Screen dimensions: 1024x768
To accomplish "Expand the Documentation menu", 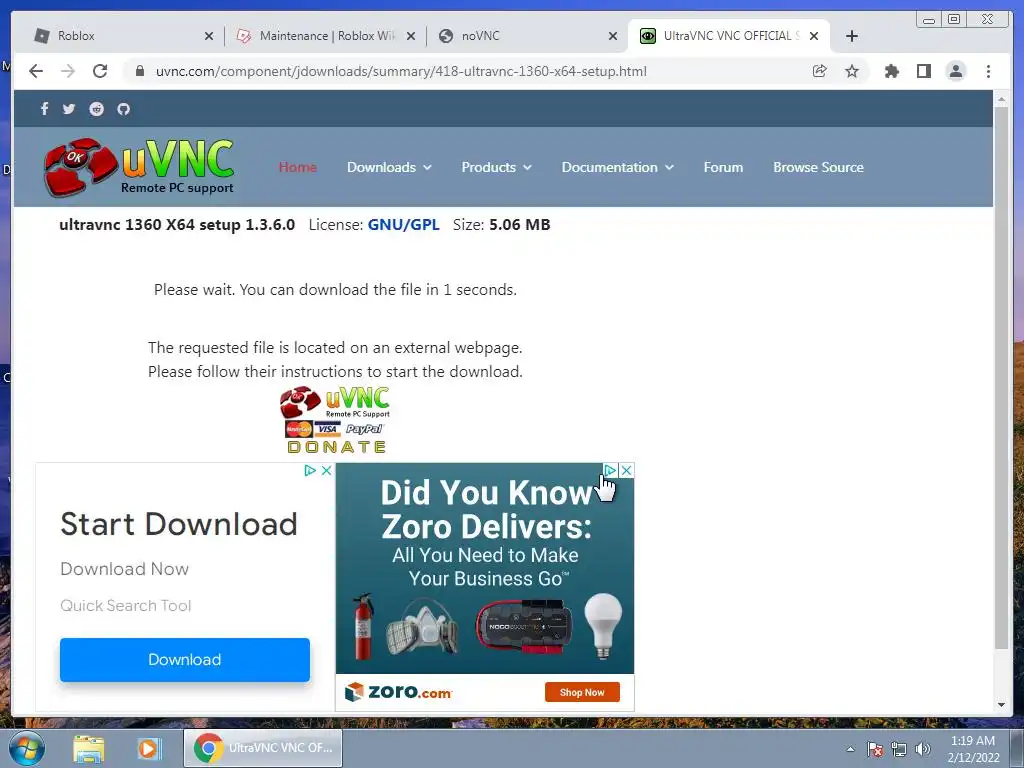I will 618,167.
